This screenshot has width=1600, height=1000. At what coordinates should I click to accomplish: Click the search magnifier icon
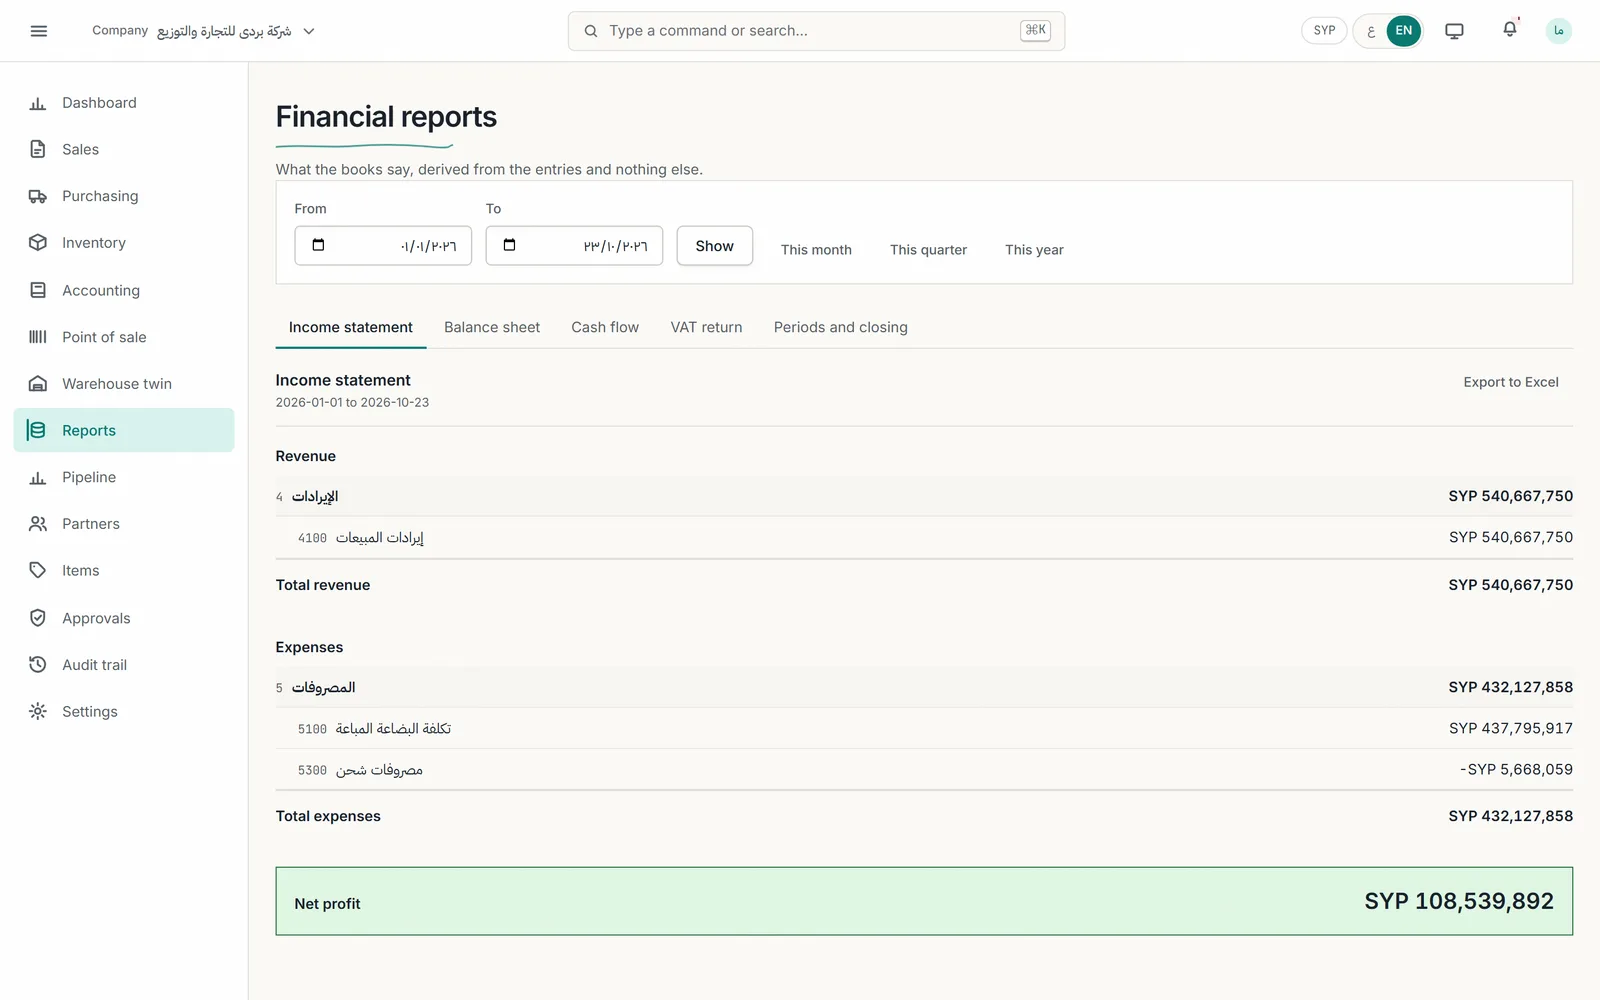[x=591, y=31]
